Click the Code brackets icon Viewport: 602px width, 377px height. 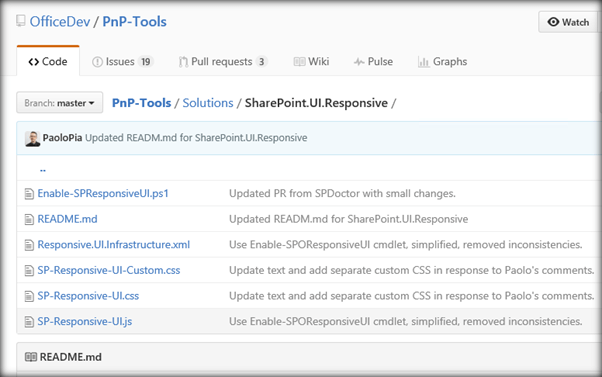click(x=34, y=62)
